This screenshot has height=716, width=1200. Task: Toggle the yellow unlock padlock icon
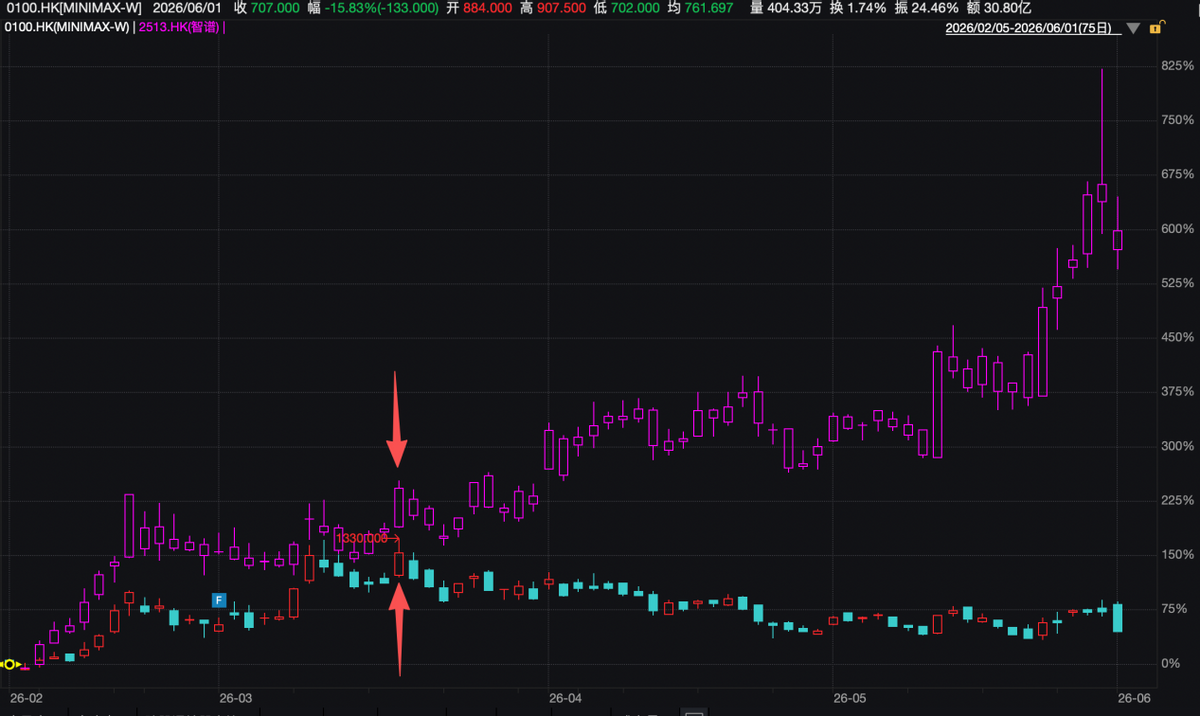coord(1155,28)
